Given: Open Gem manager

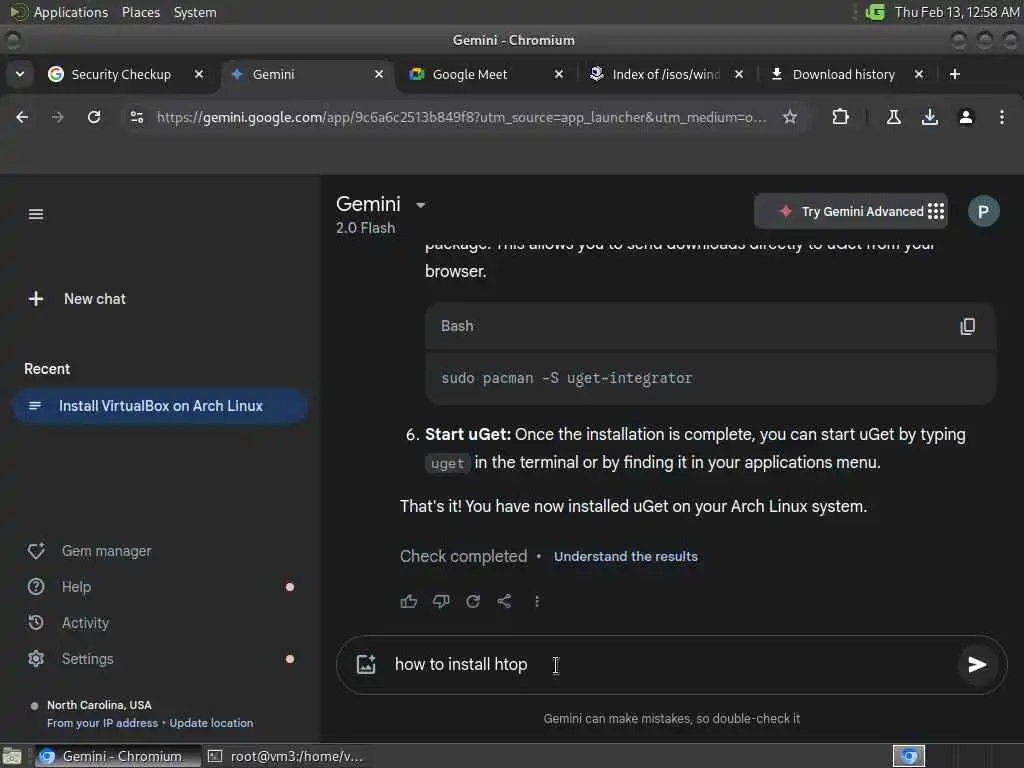Looking at the screenshot, I should click(x=89, y=551).
